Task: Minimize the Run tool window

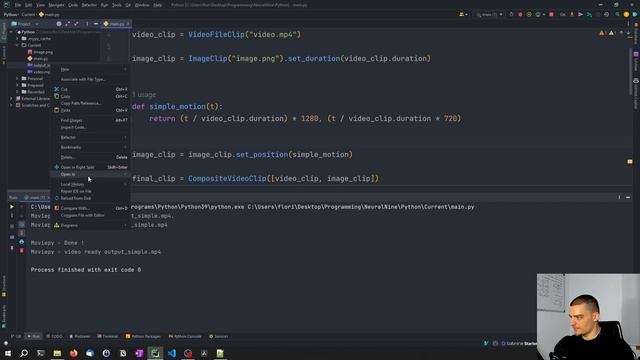Action: 628,197
